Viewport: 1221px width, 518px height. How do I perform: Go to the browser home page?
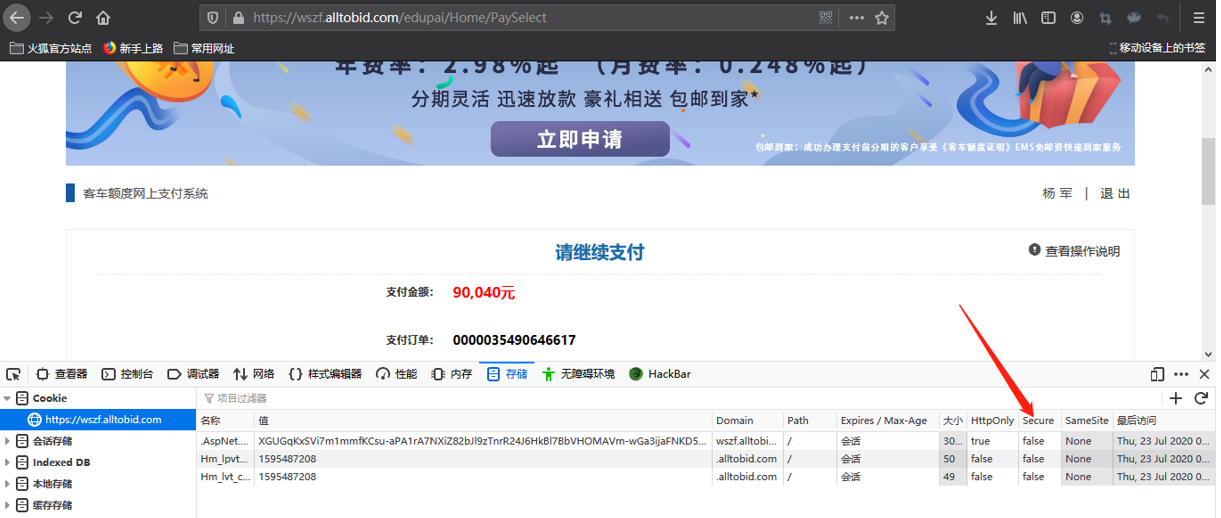click(103, 18)
